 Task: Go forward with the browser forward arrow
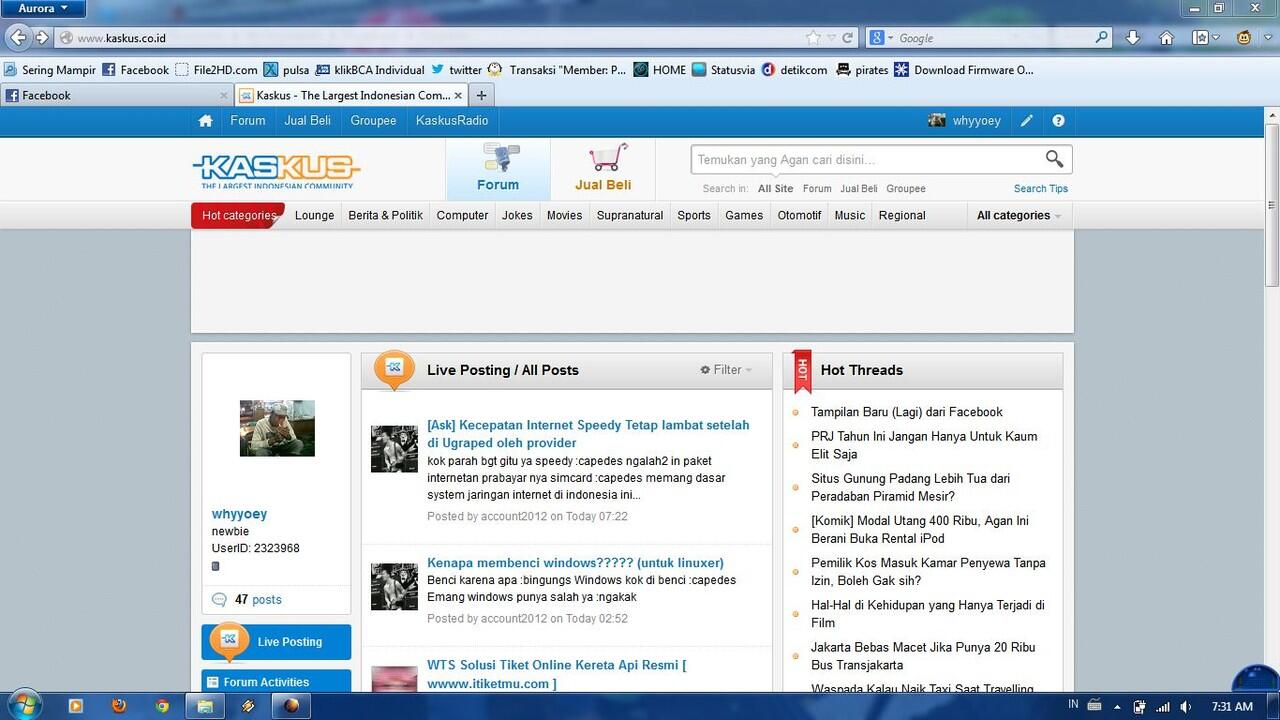(x=41, y=38)
